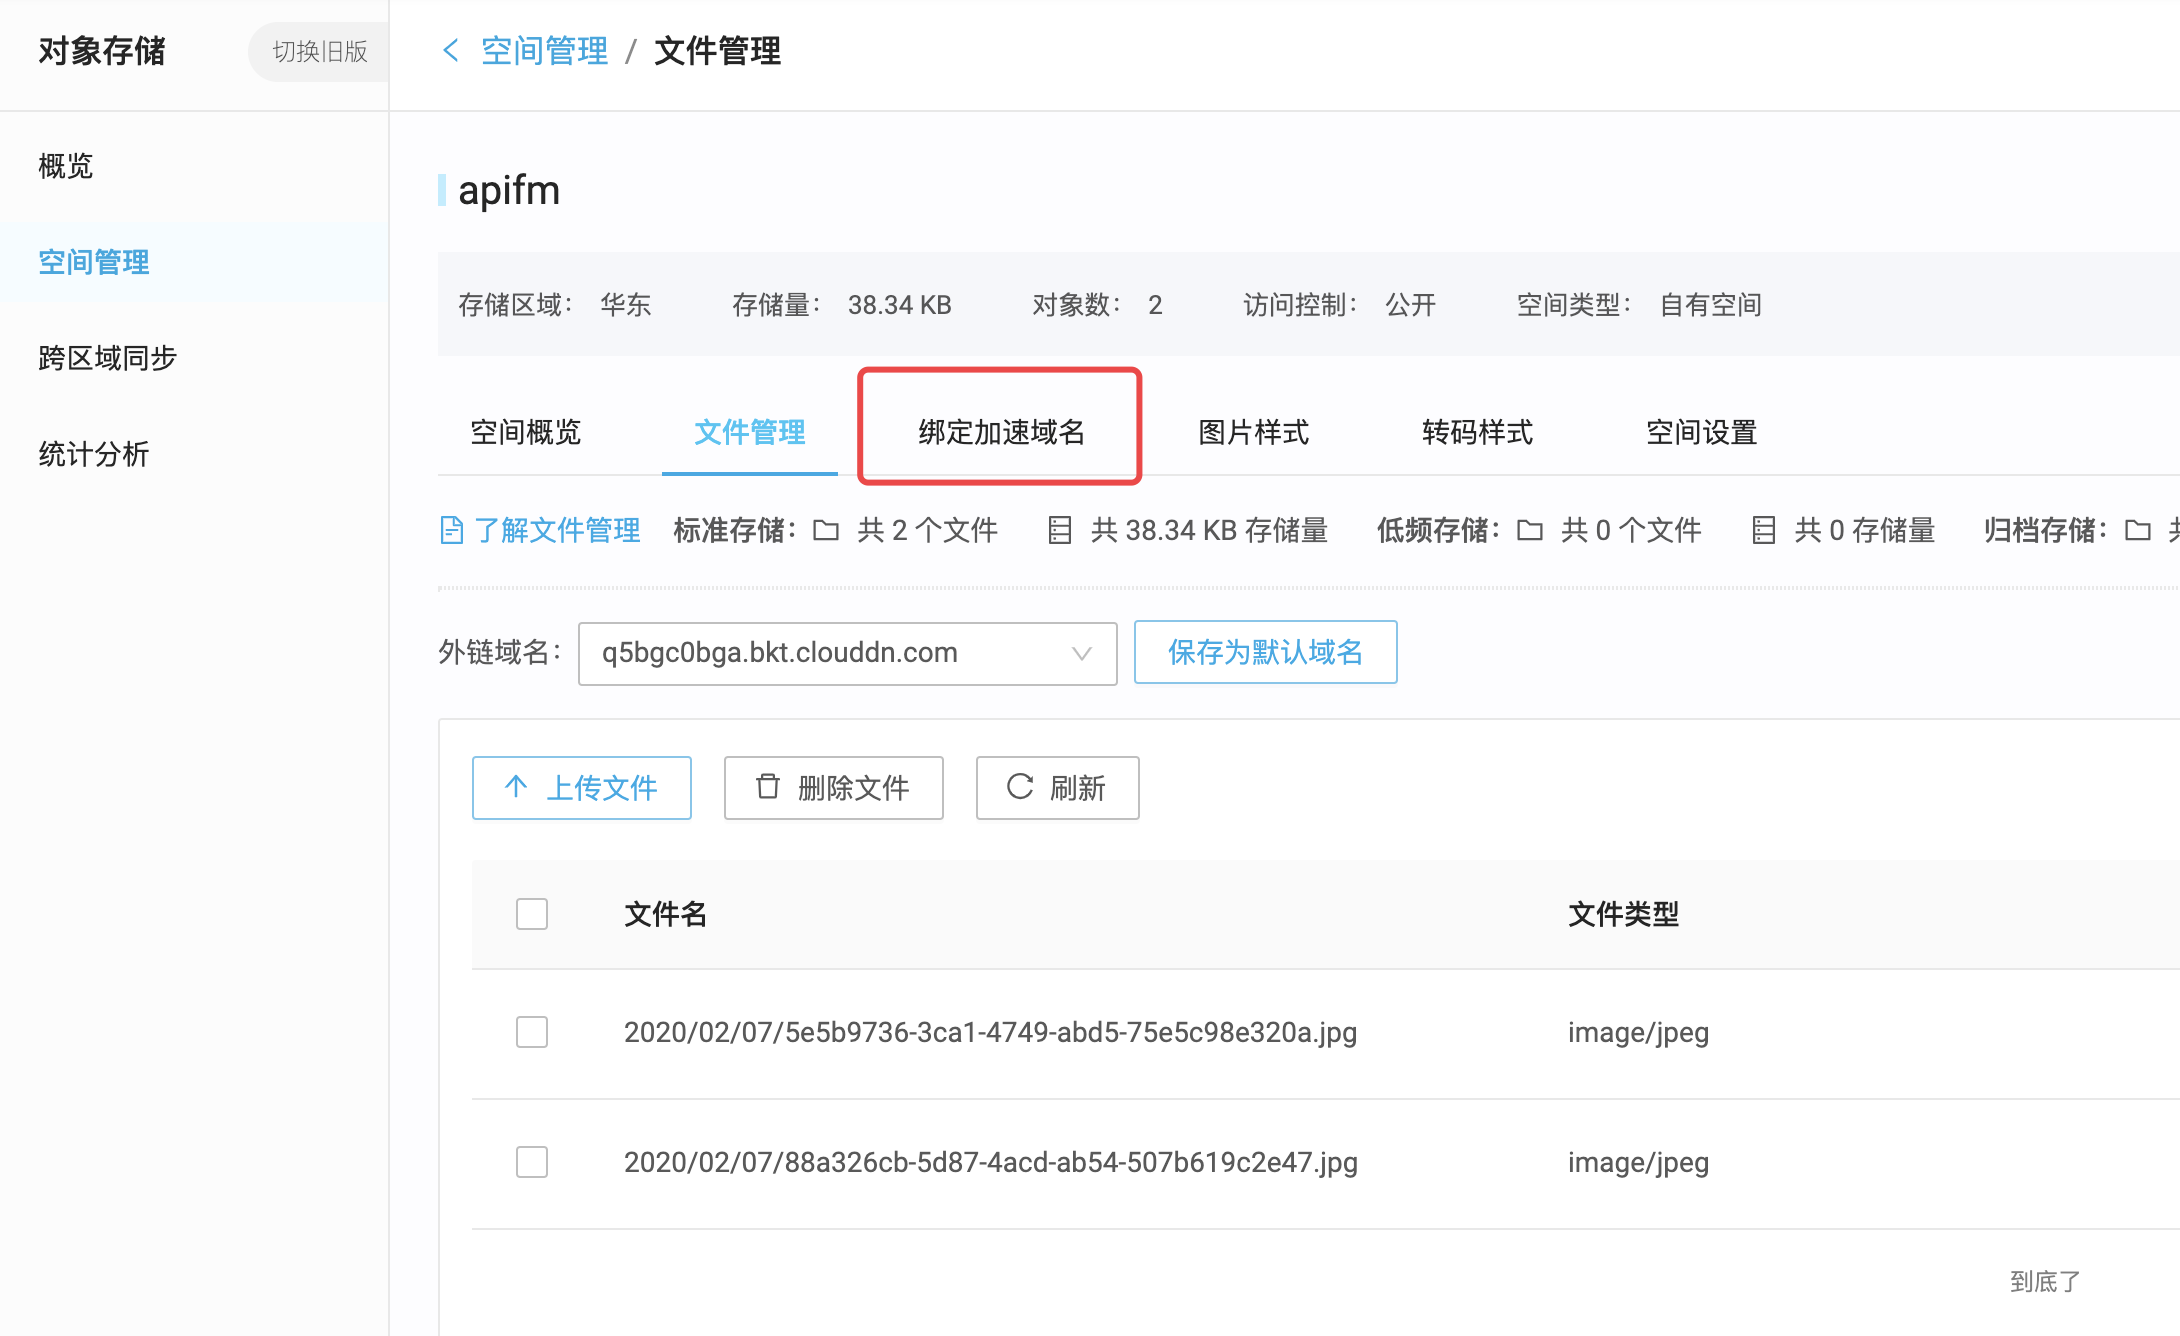Screen dimensions: 2180x1336
Task: Click the back arrow beside 空间管理 breadcrumb
Action: 451,50
